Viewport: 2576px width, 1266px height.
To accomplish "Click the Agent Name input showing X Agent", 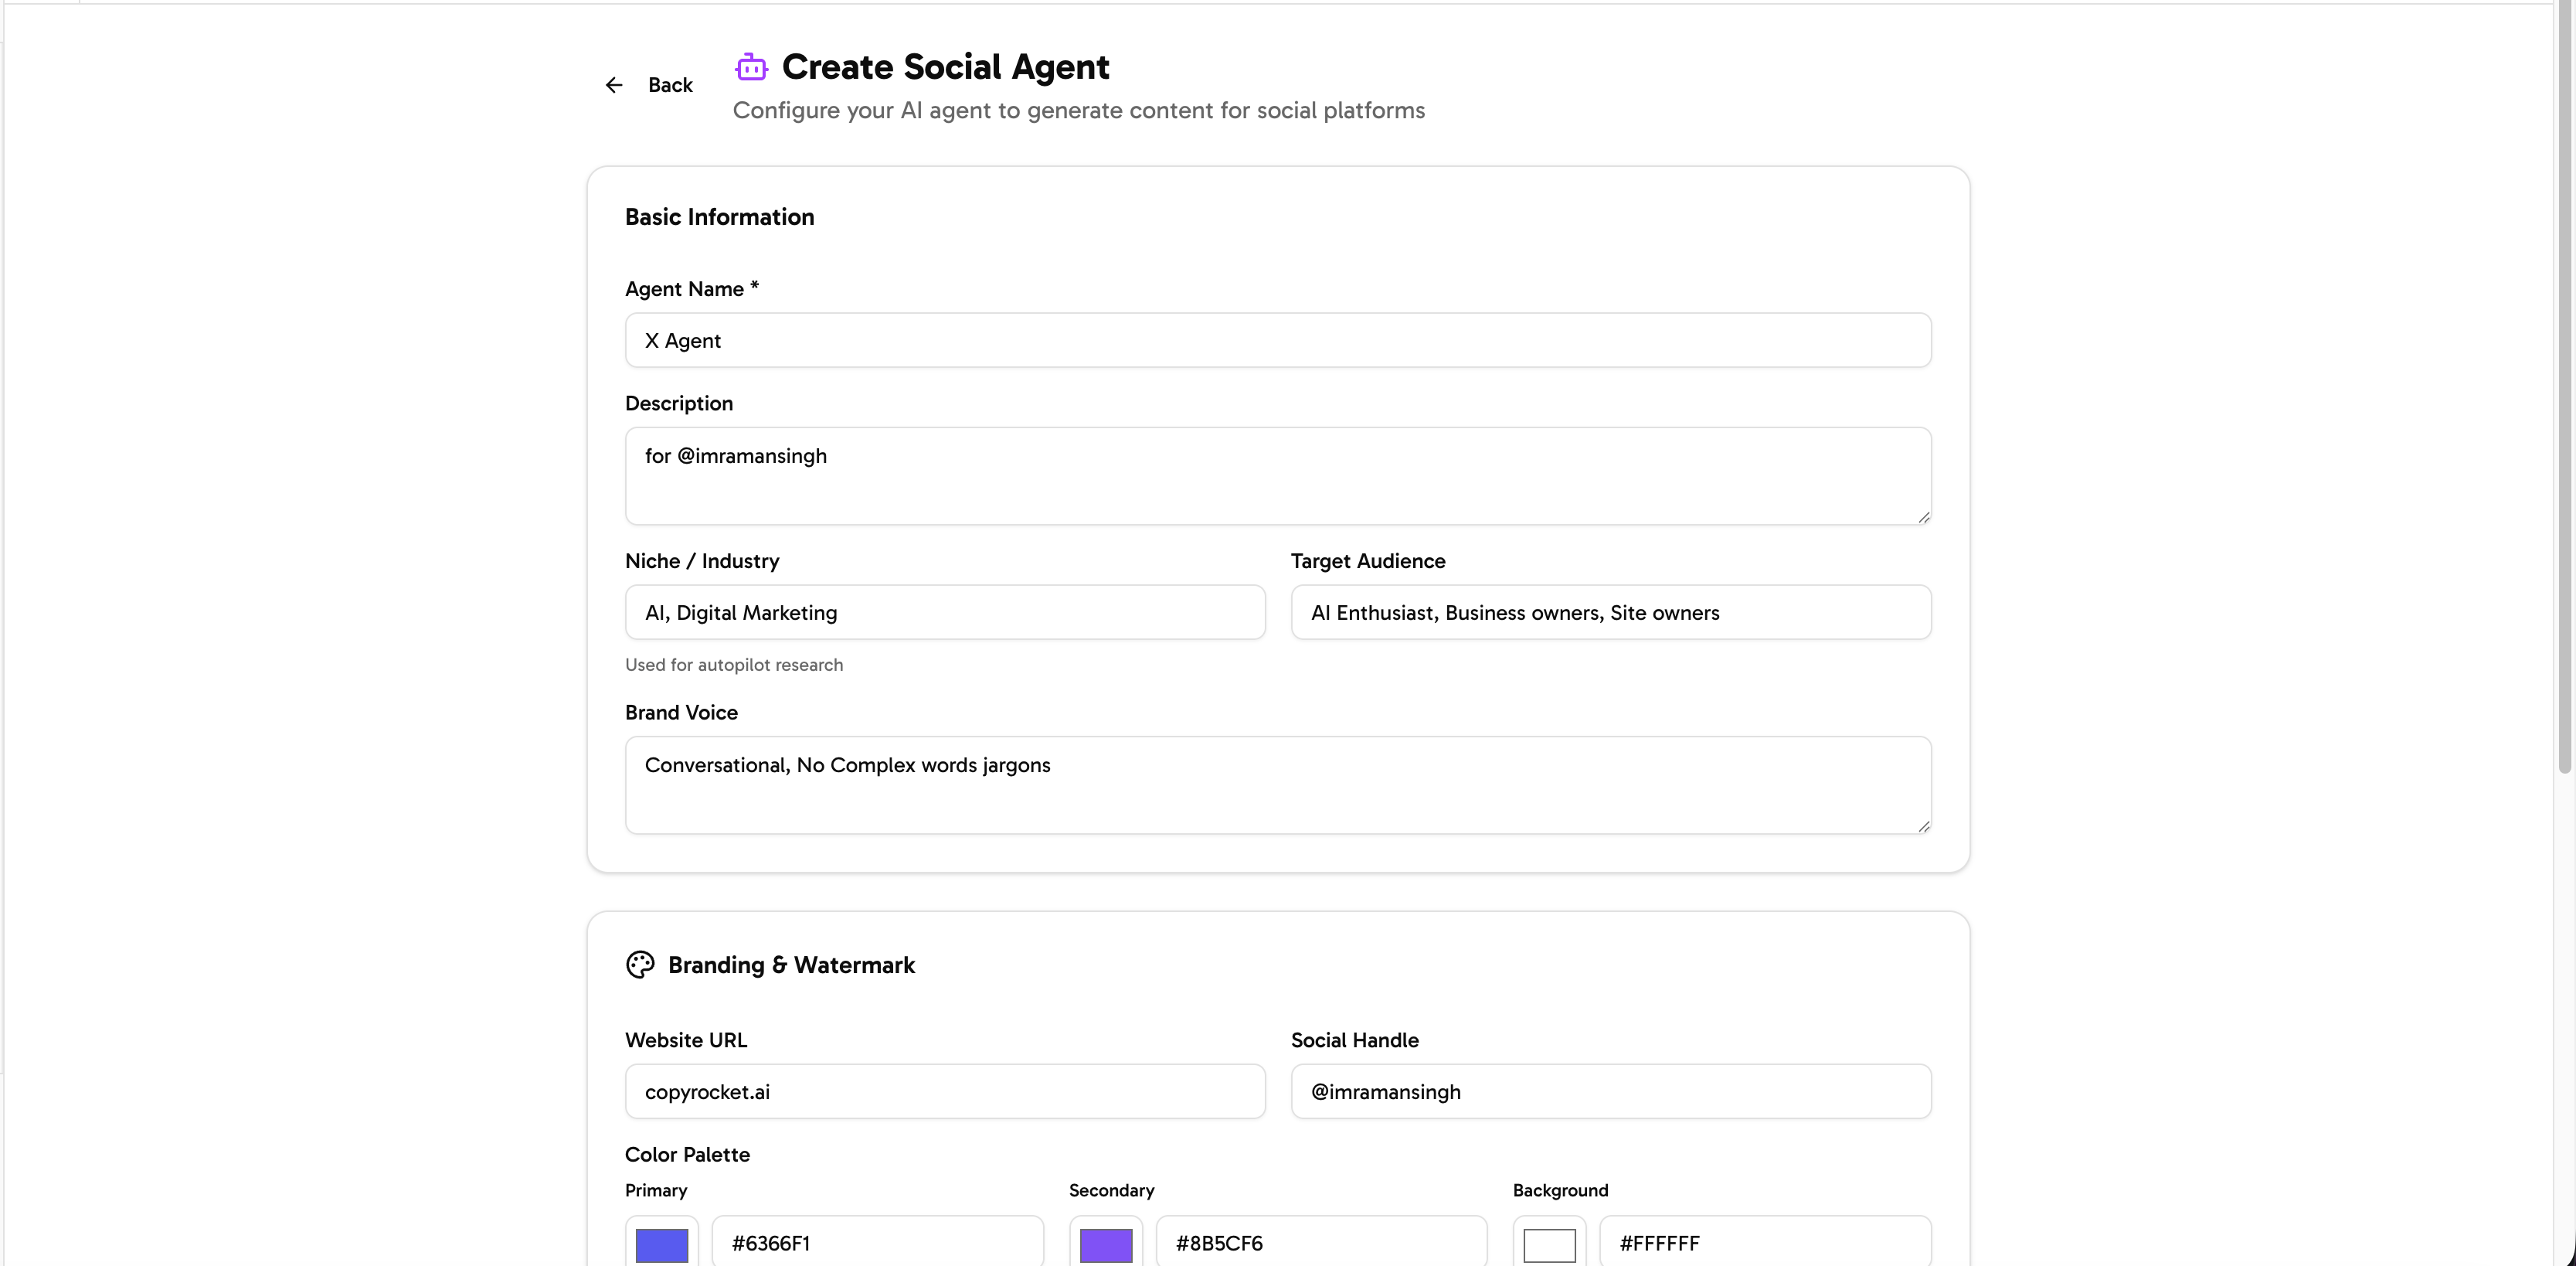I will coord(1278,340).
